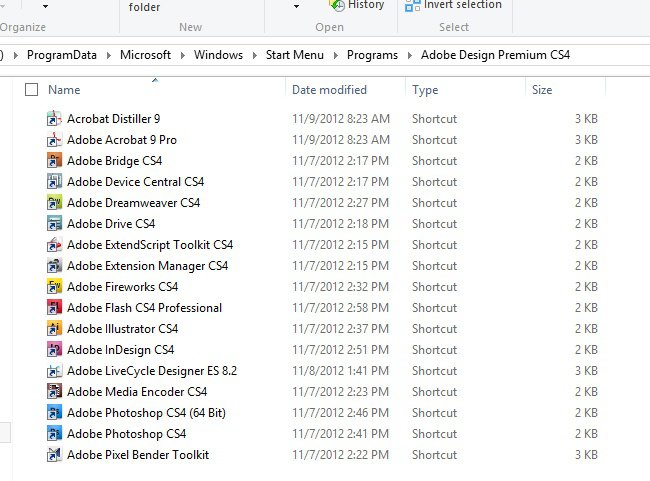Tick the select-all checkbox beside Name header
Image resolution: width=650 pixels, height=481 pixels.
pos(31,90)
